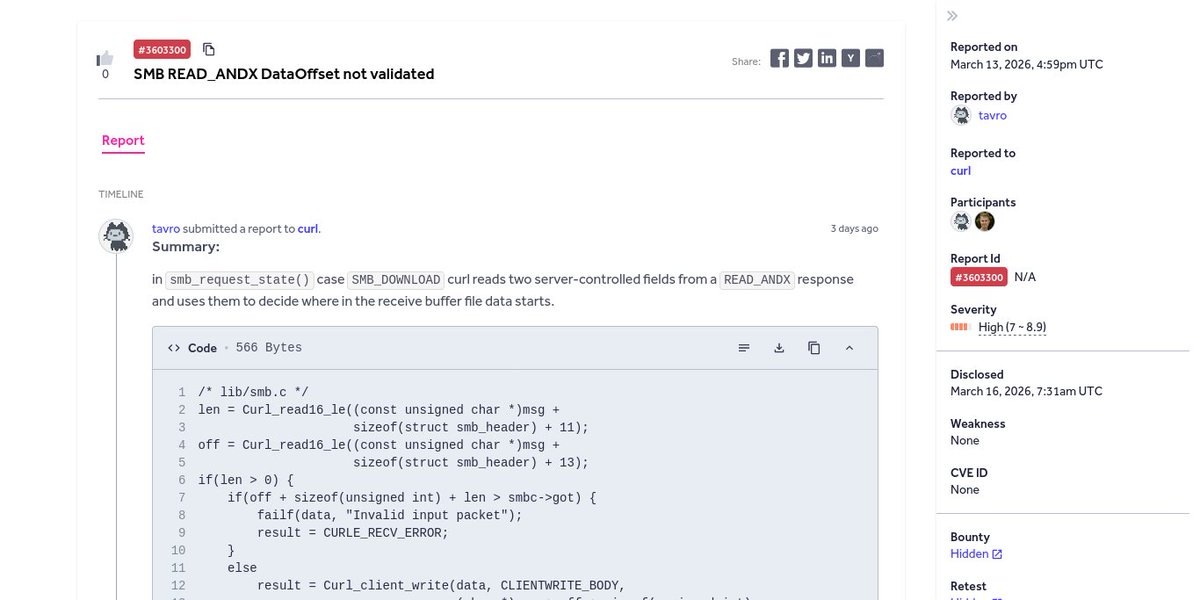The image size is (1200, 600).
Task: Click the 'TIMELINE' section label
Action: (121, 194)
